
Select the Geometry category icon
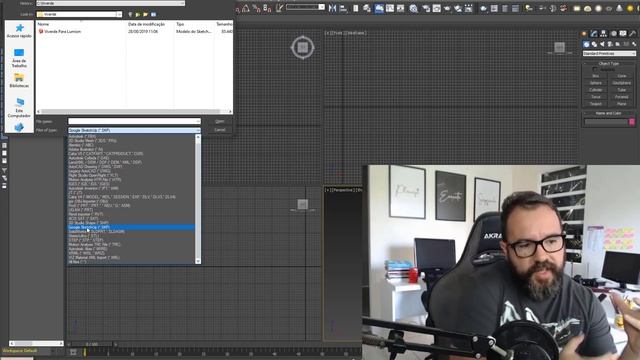pos(586,44)
